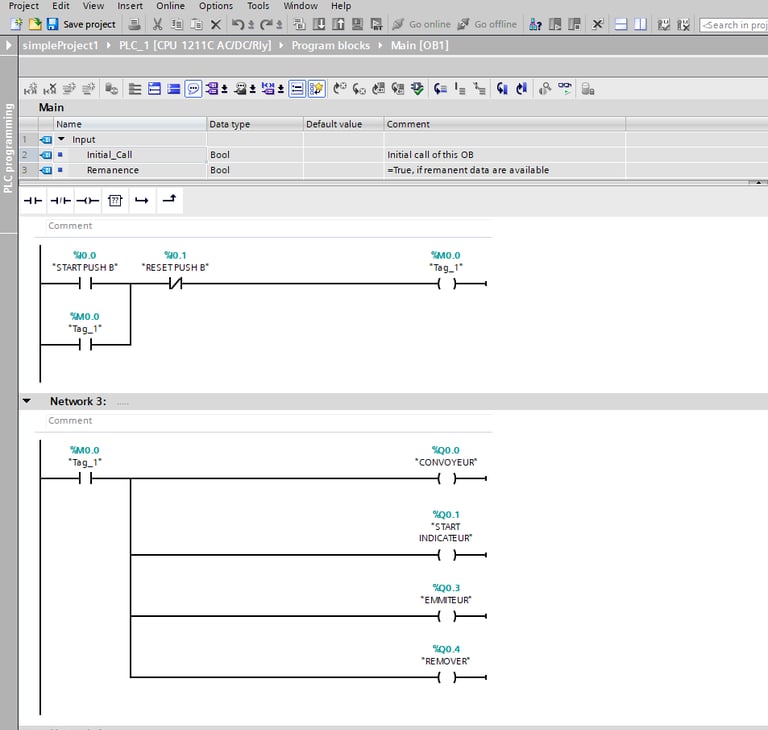Click the Go online button
The height and width of the screenshot is (730, 768).
421,24
